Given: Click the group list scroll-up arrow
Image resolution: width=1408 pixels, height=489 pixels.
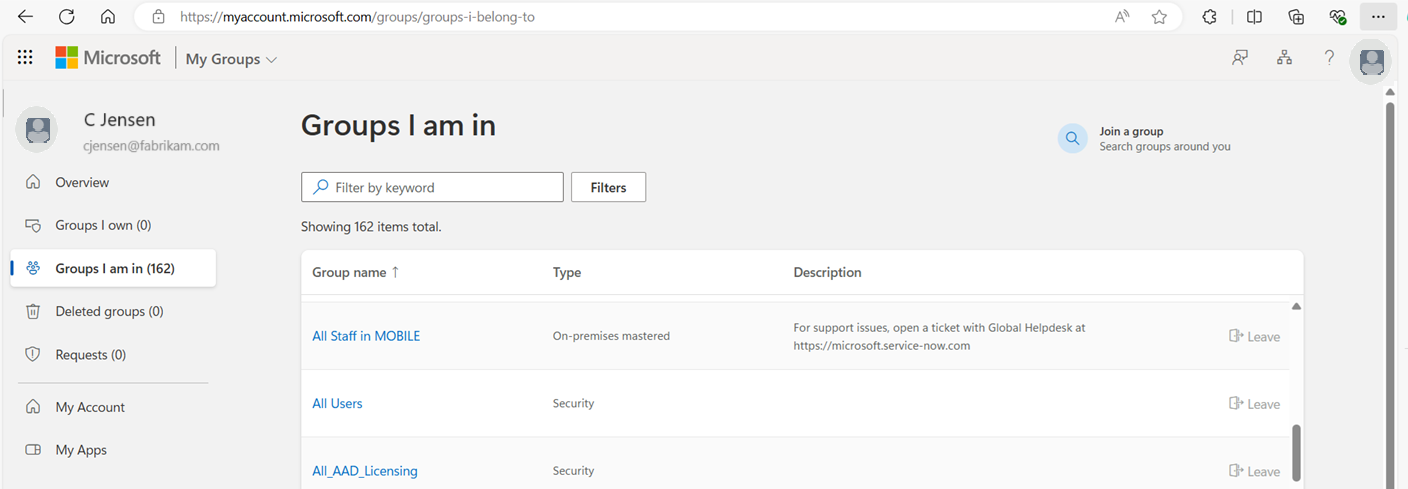Looking at the screenshot, I should (x=1296, y=306).
